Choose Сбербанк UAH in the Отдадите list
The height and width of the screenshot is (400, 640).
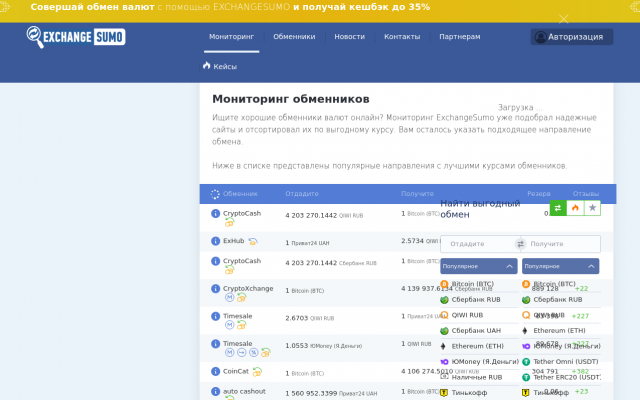point(476,331)
